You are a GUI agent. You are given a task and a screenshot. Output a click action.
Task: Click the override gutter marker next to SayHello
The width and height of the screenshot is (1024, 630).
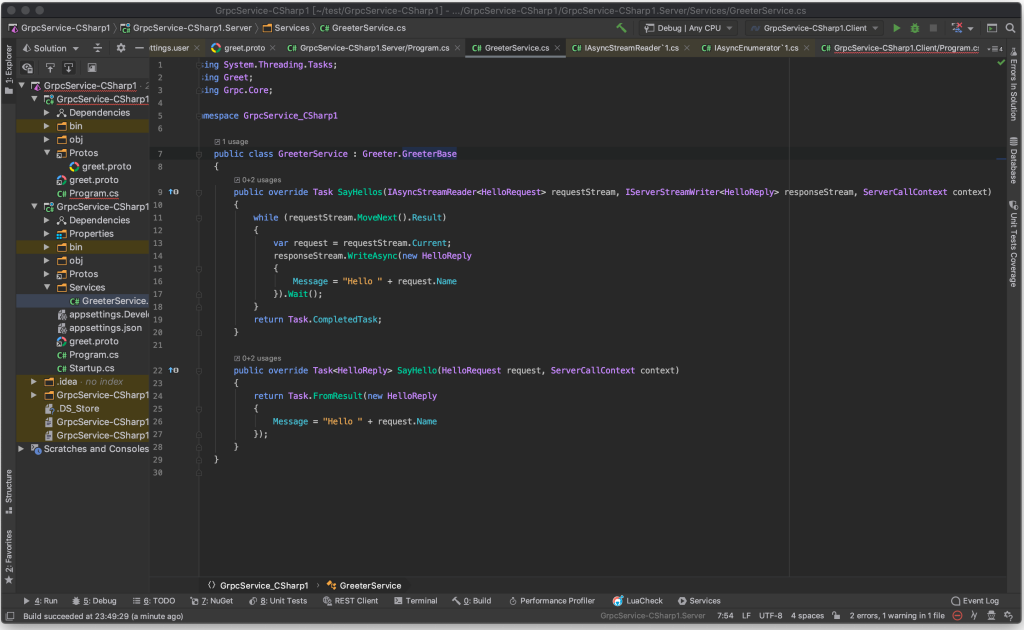[x=174, y=370]
